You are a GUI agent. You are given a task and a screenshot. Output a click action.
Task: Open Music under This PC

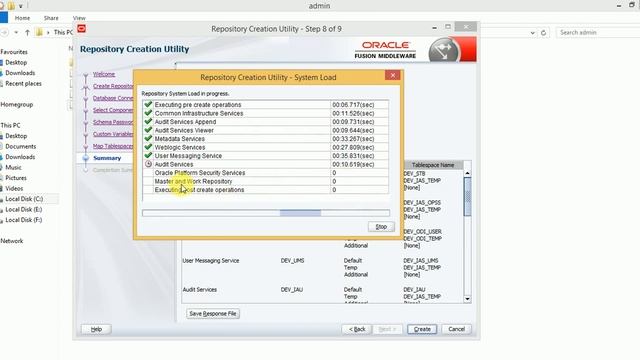tap(13, 167)
